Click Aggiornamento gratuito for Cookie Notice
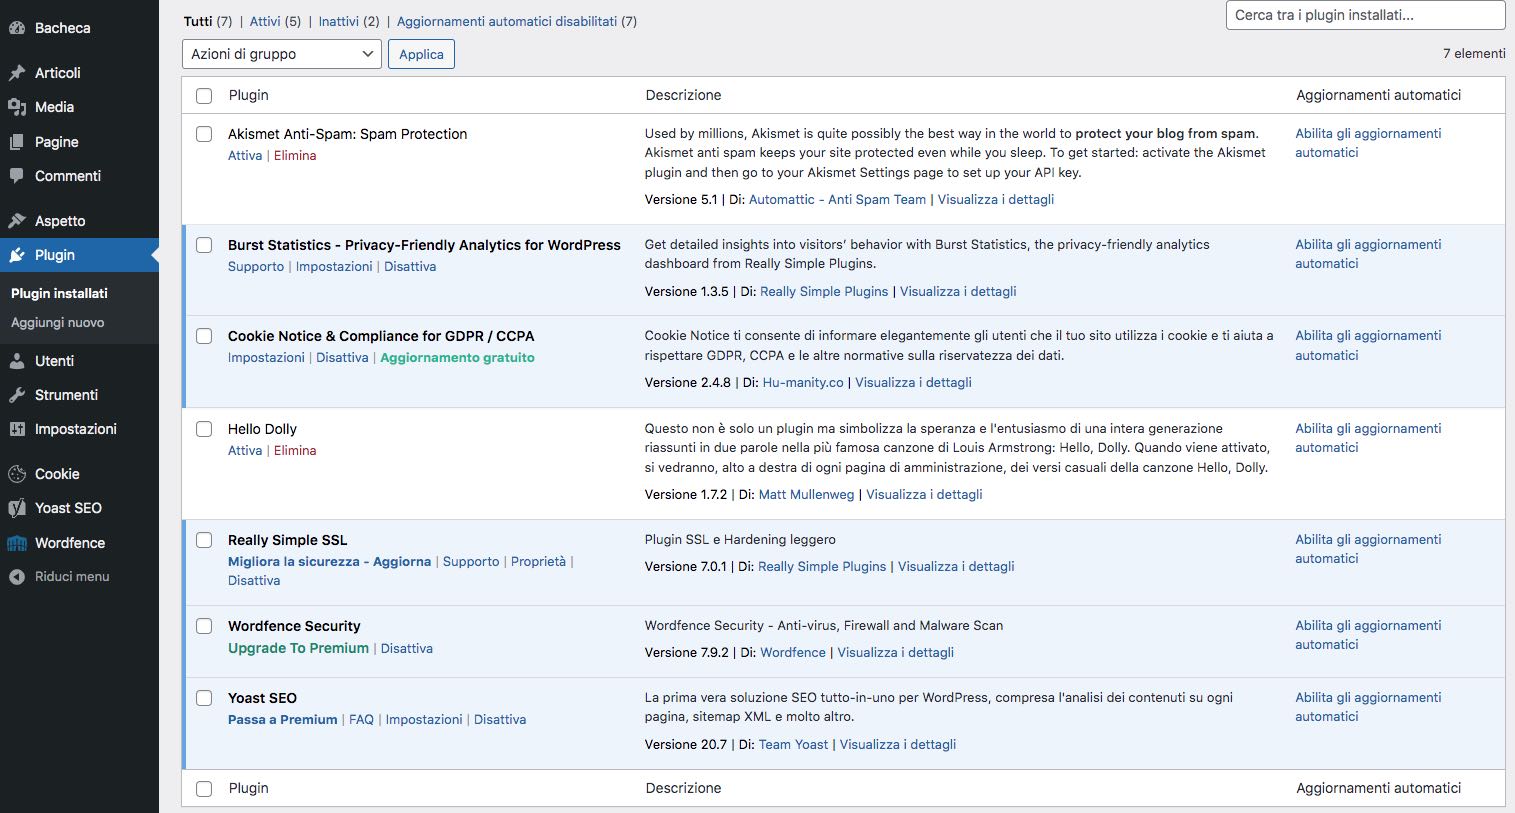Image resolution: width=1515 pixels, height=813 pixels. point(457,358)
